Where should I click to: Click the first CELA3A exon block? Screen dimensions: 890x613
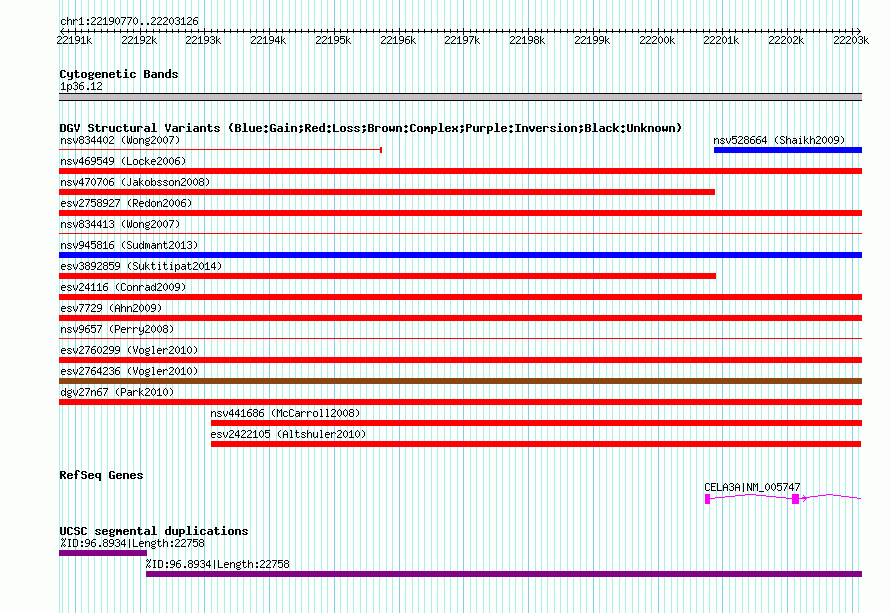(707, 499)
